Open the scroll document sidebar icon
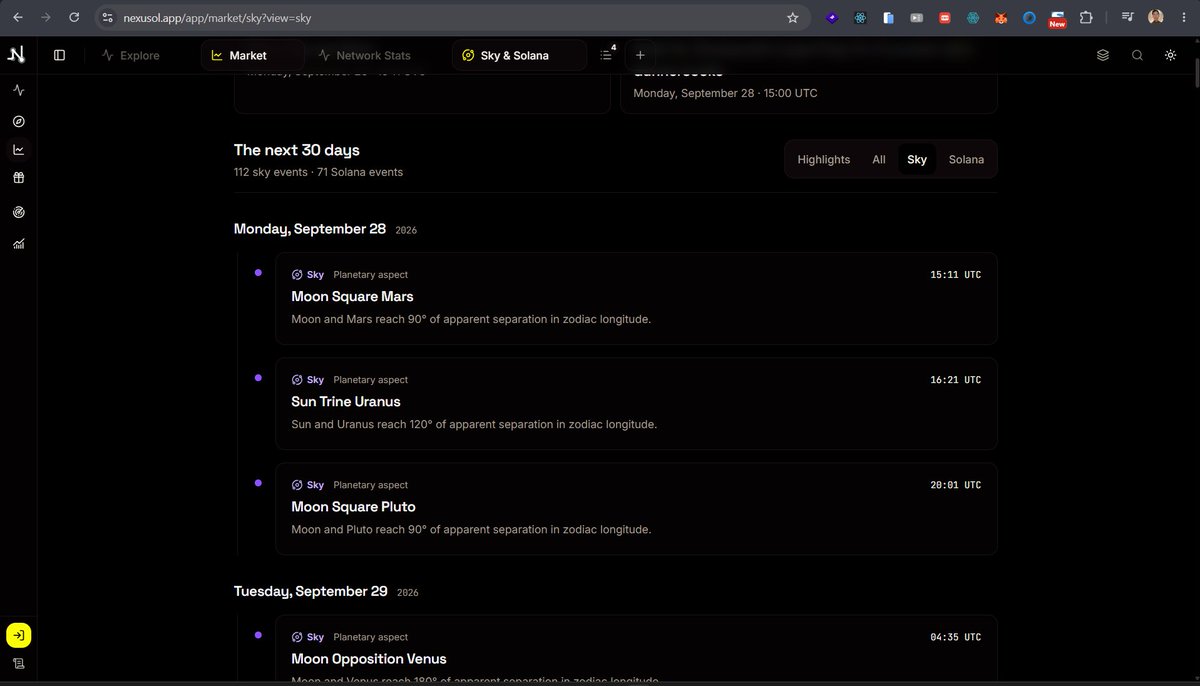 click(x=18, y=664)
